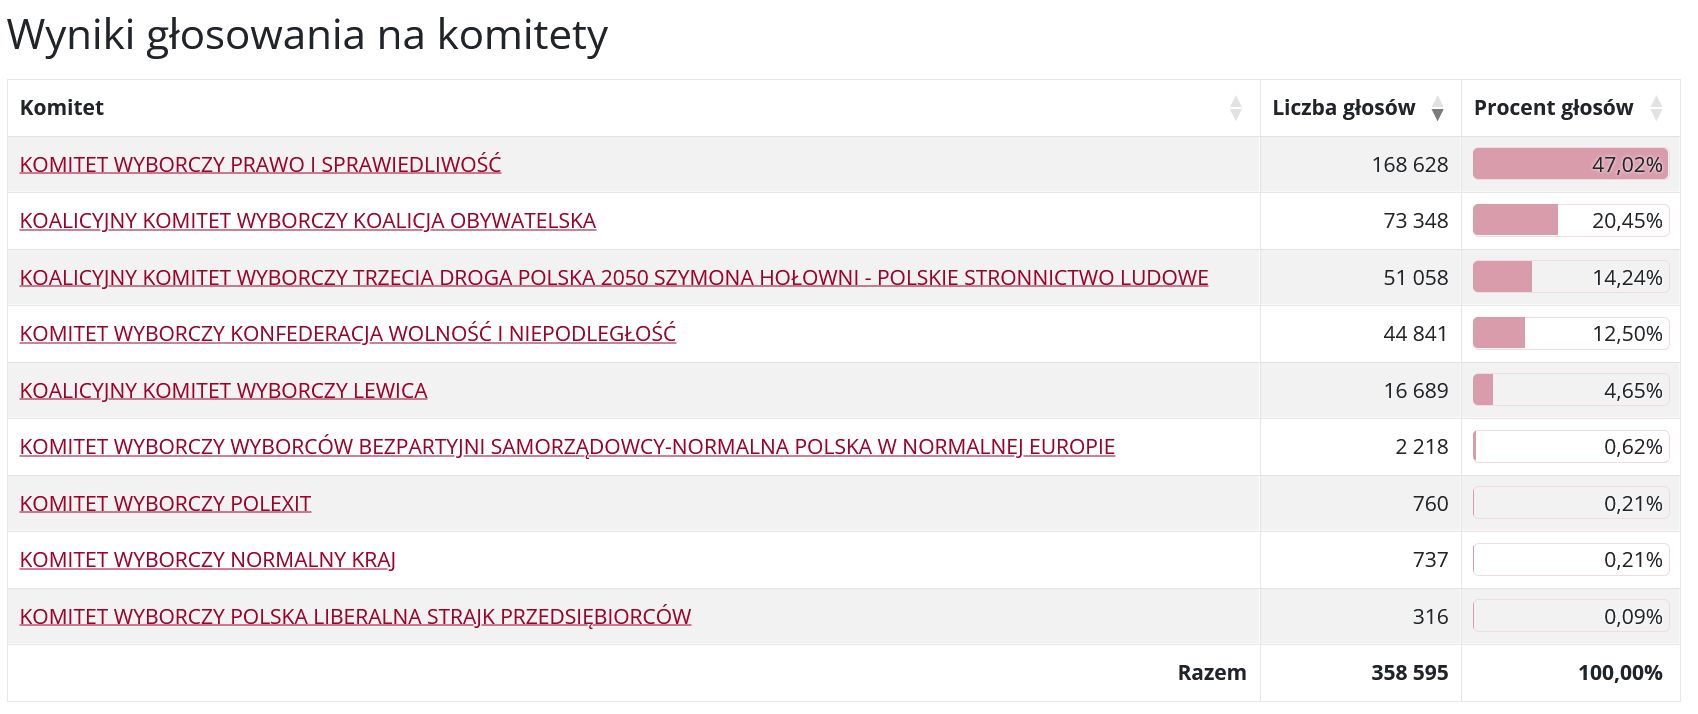Screen dimensions: 1698x714
Task: Open Bezpartyjni Samorządowcy committee link
Action: 566,447
